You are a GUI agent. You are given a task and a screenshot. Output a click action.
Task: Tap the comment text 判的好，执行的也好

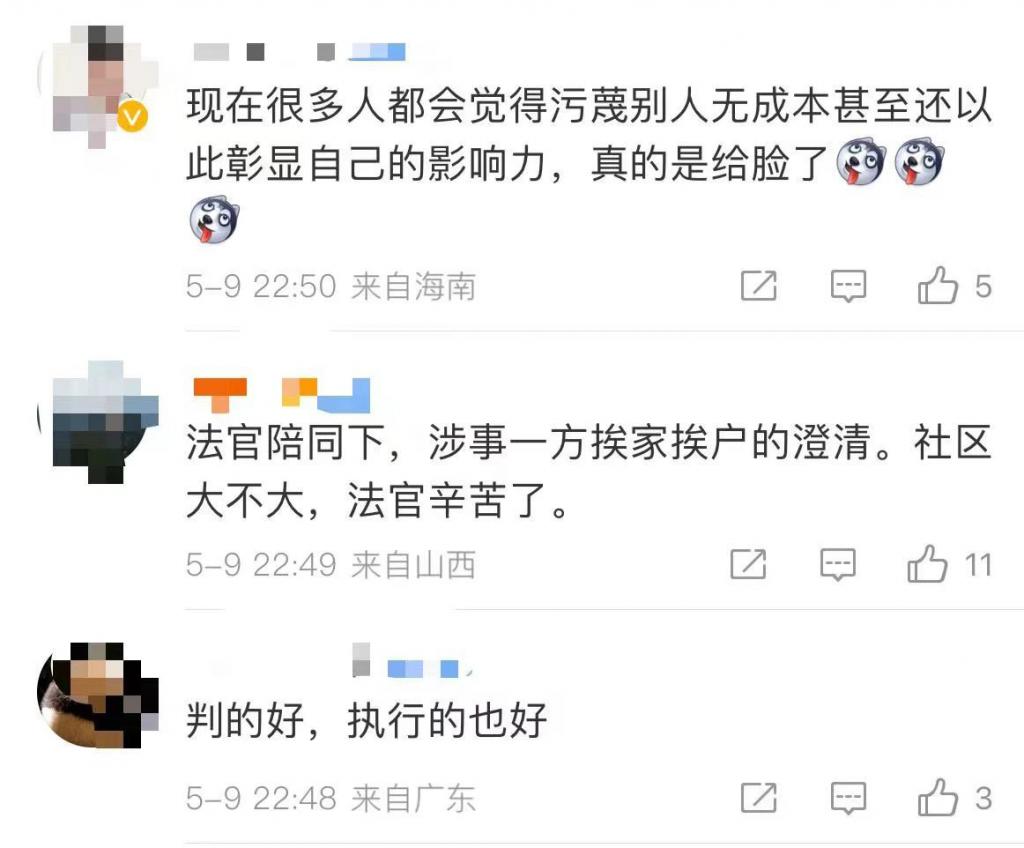point(366,720)
